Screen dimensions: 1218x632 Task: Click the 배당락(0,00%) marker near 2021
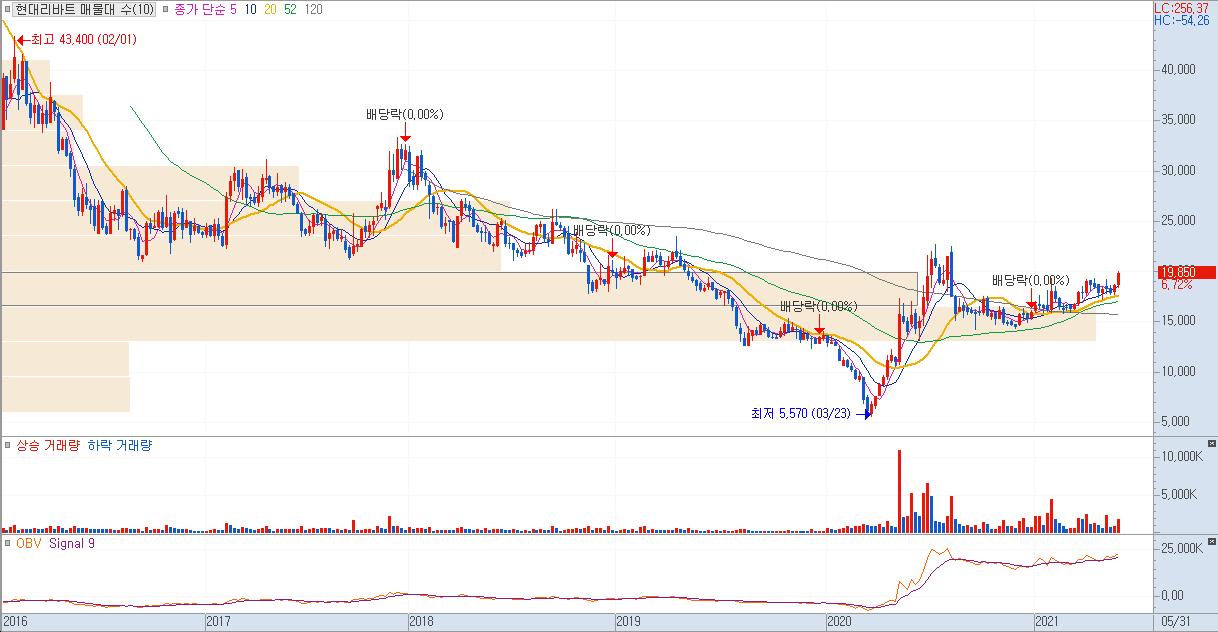pos(1030,280)
